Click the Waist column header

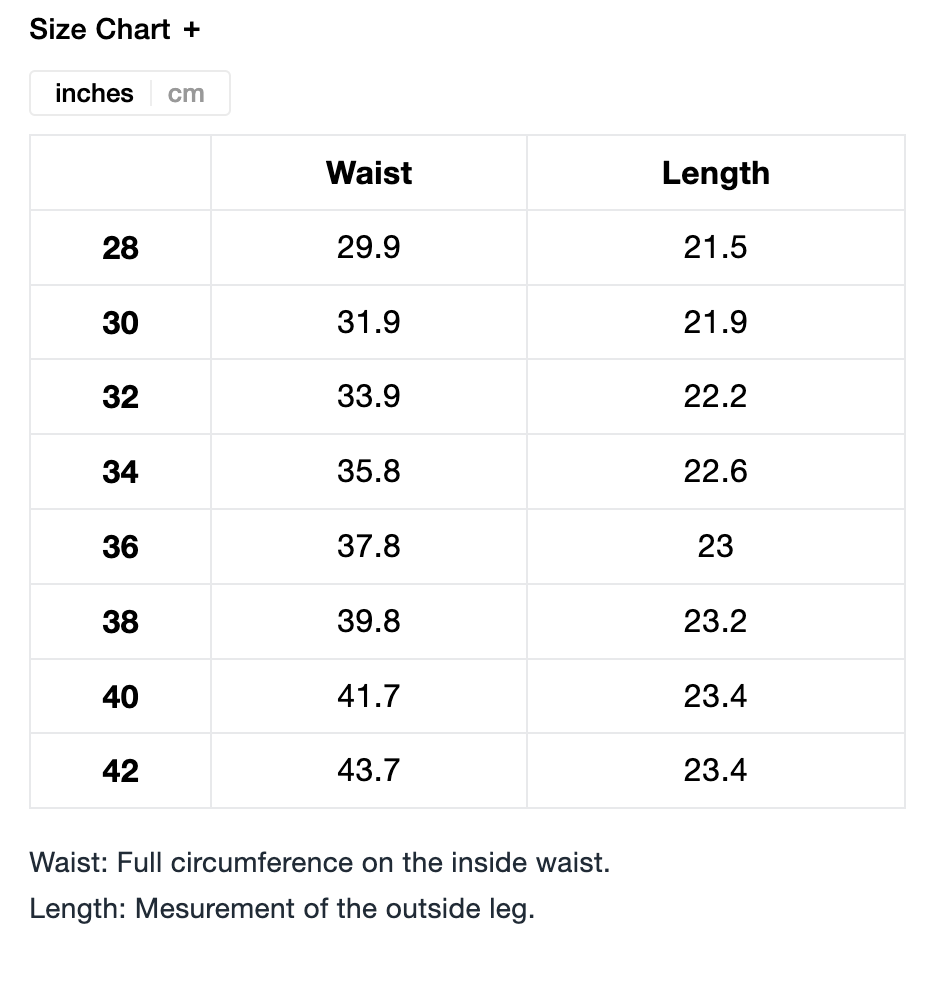(369, 173)
